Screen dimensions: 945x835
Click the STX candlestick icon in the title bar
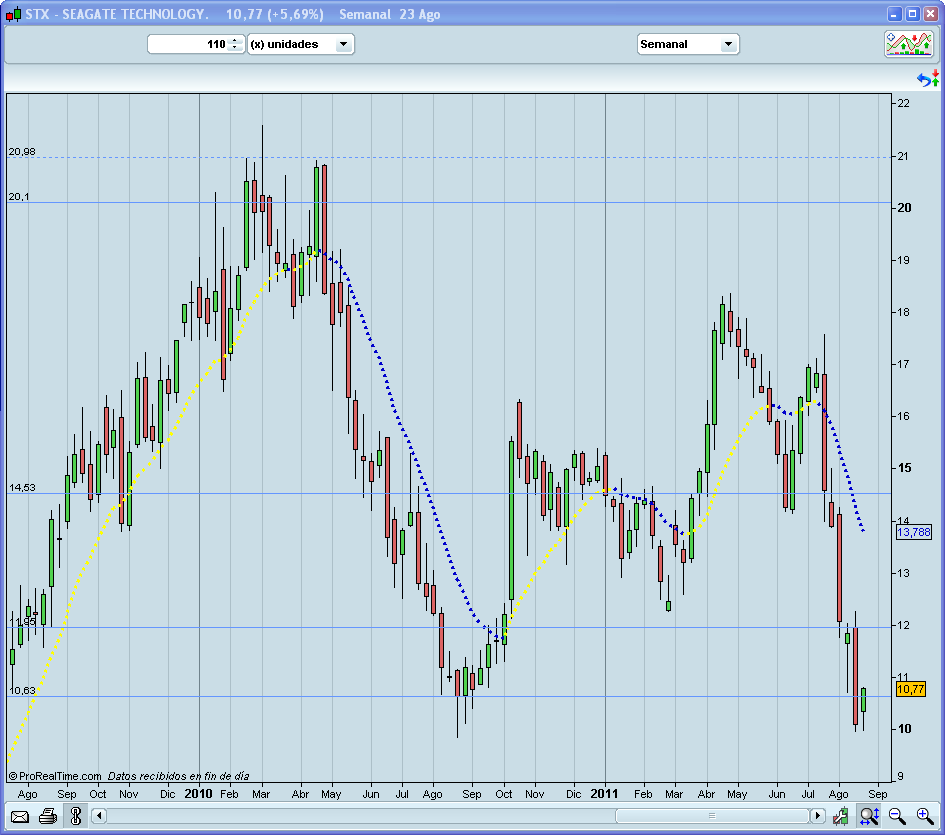(12, 14)
